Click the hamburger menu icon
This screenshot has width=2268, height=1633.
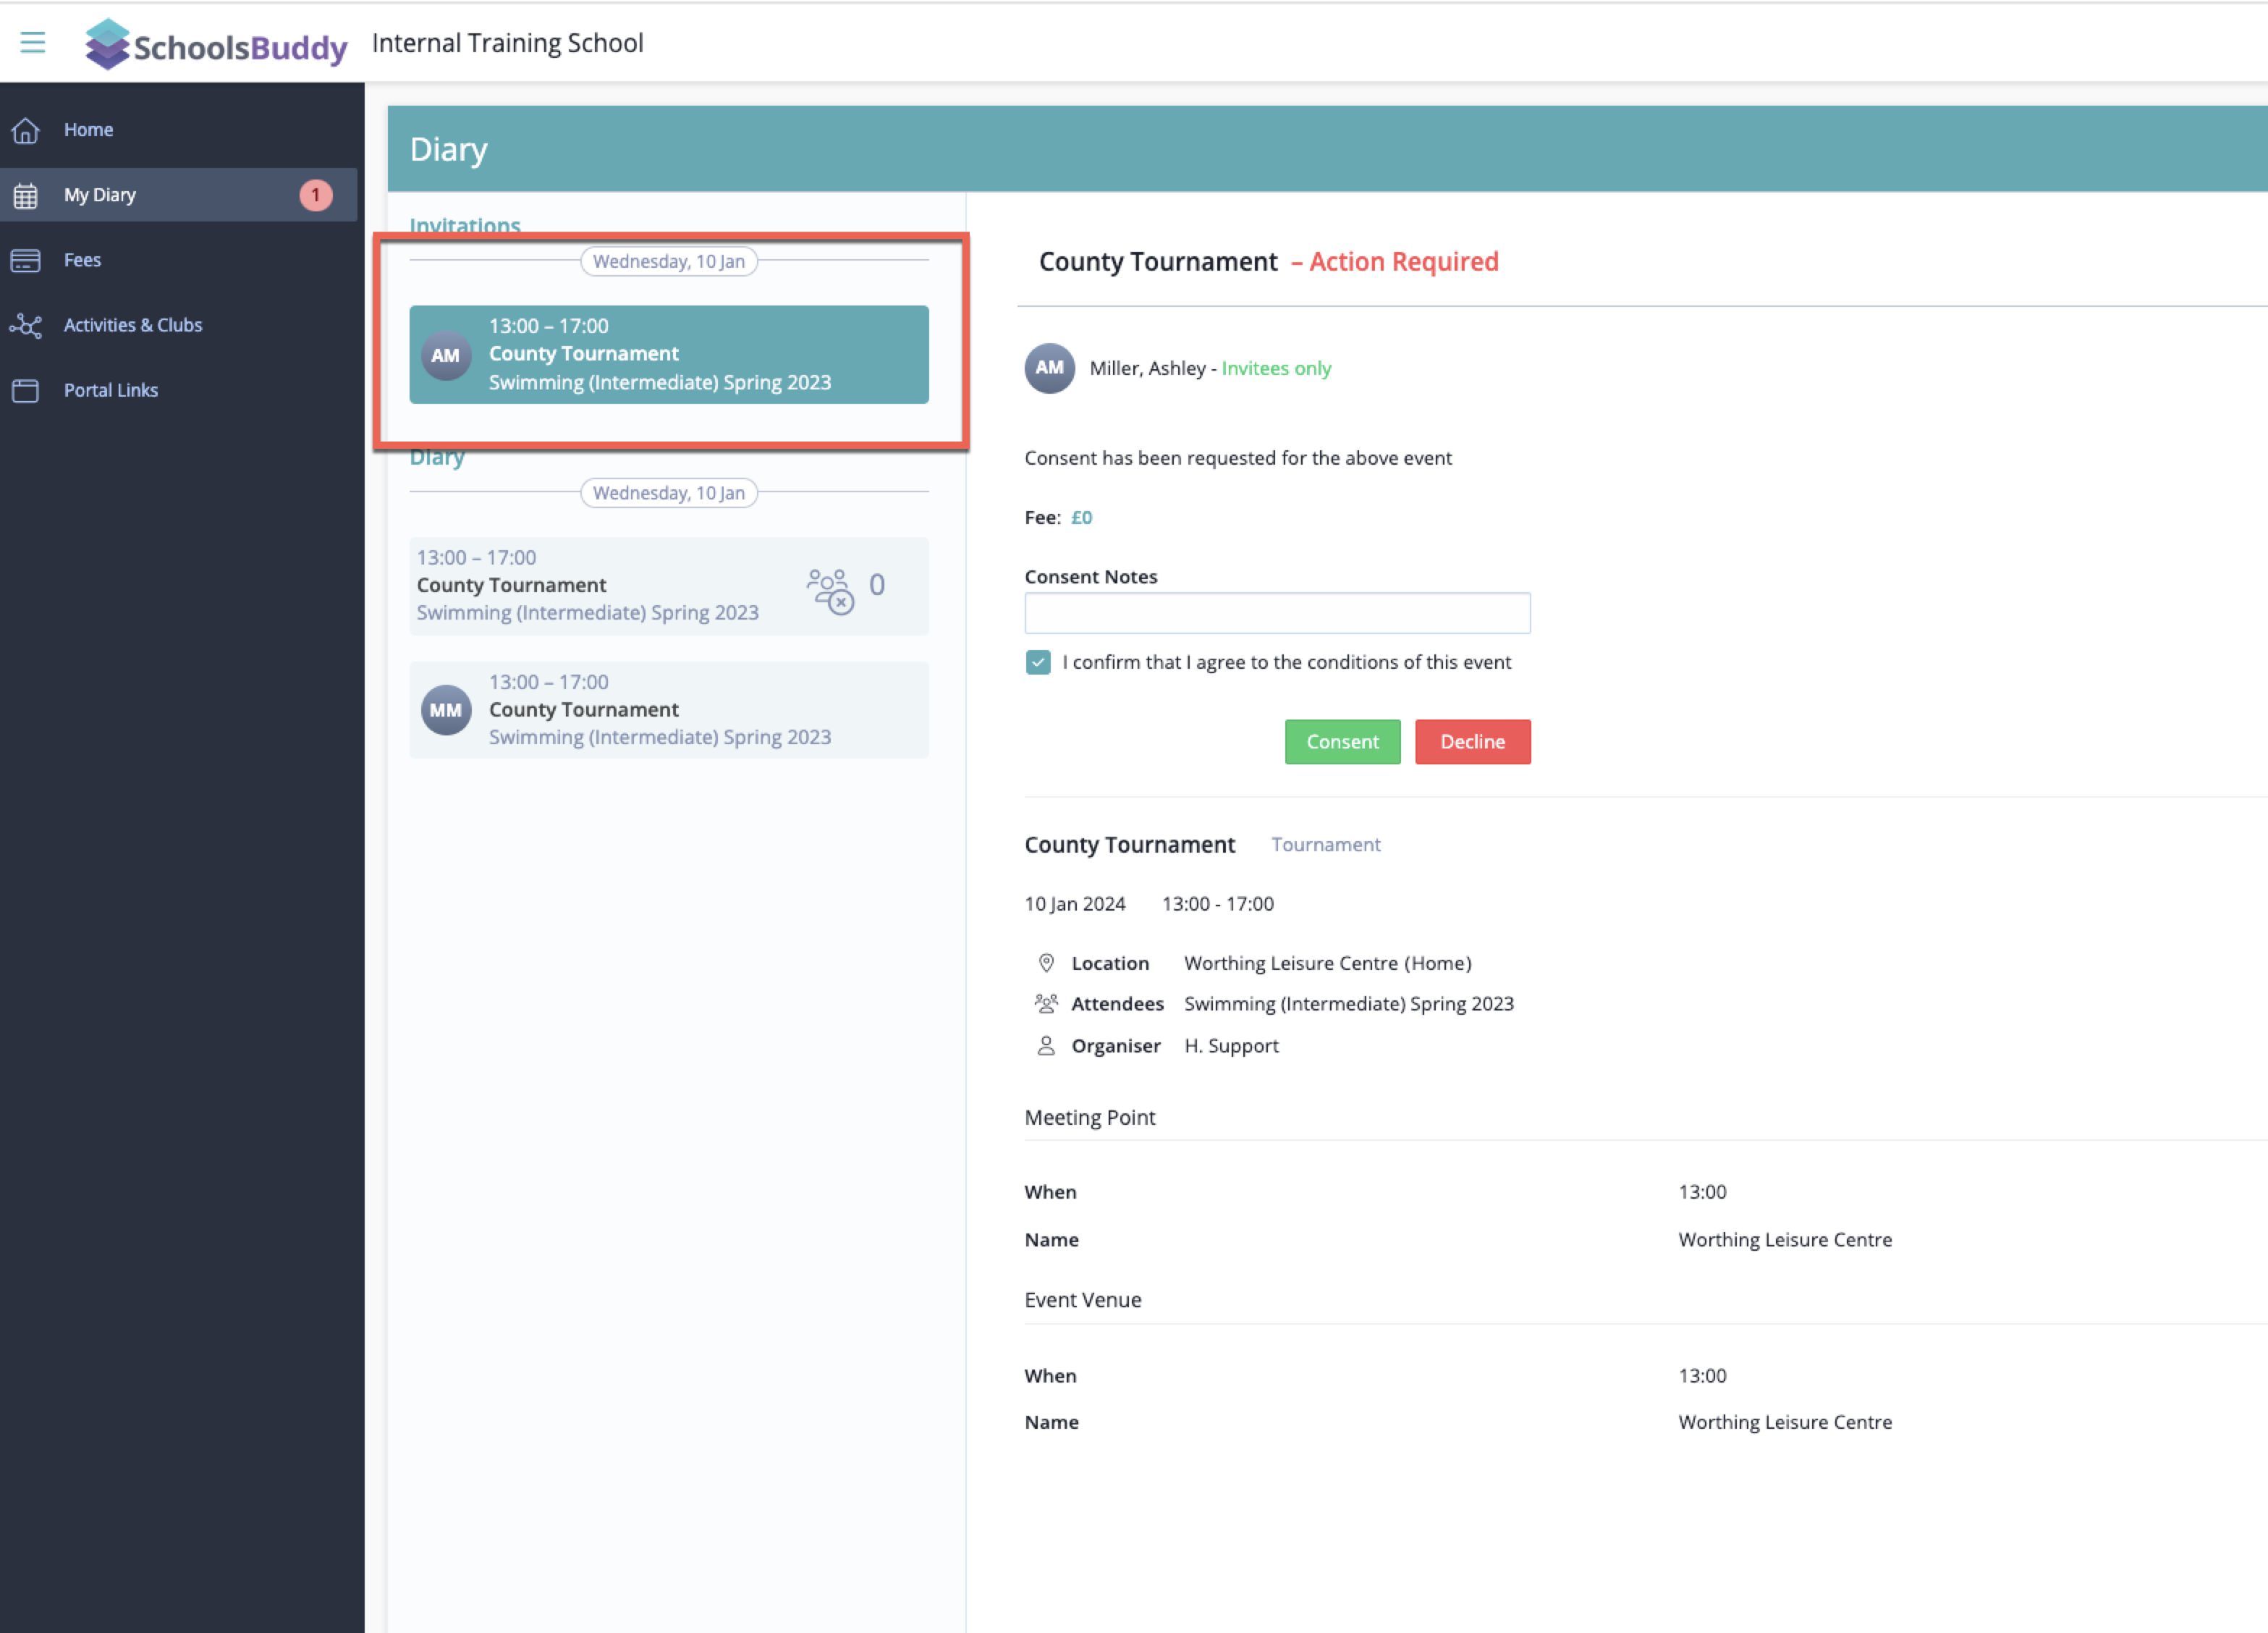(32, 42)
